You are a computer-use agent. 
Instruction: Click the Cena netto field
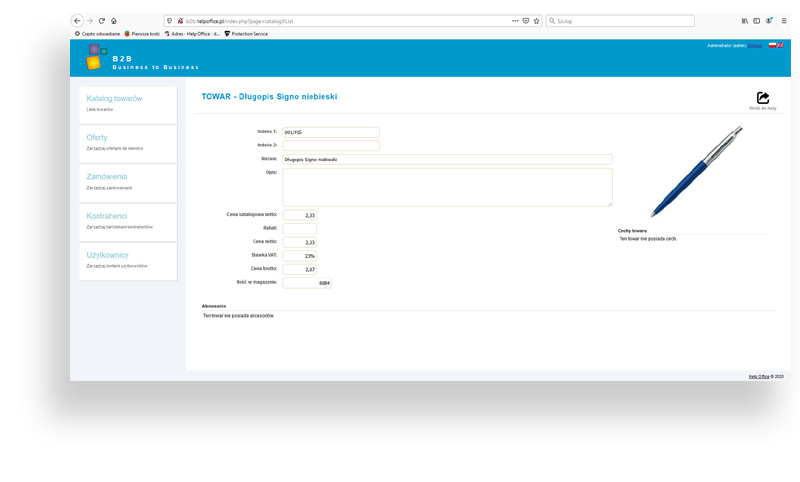299,242
